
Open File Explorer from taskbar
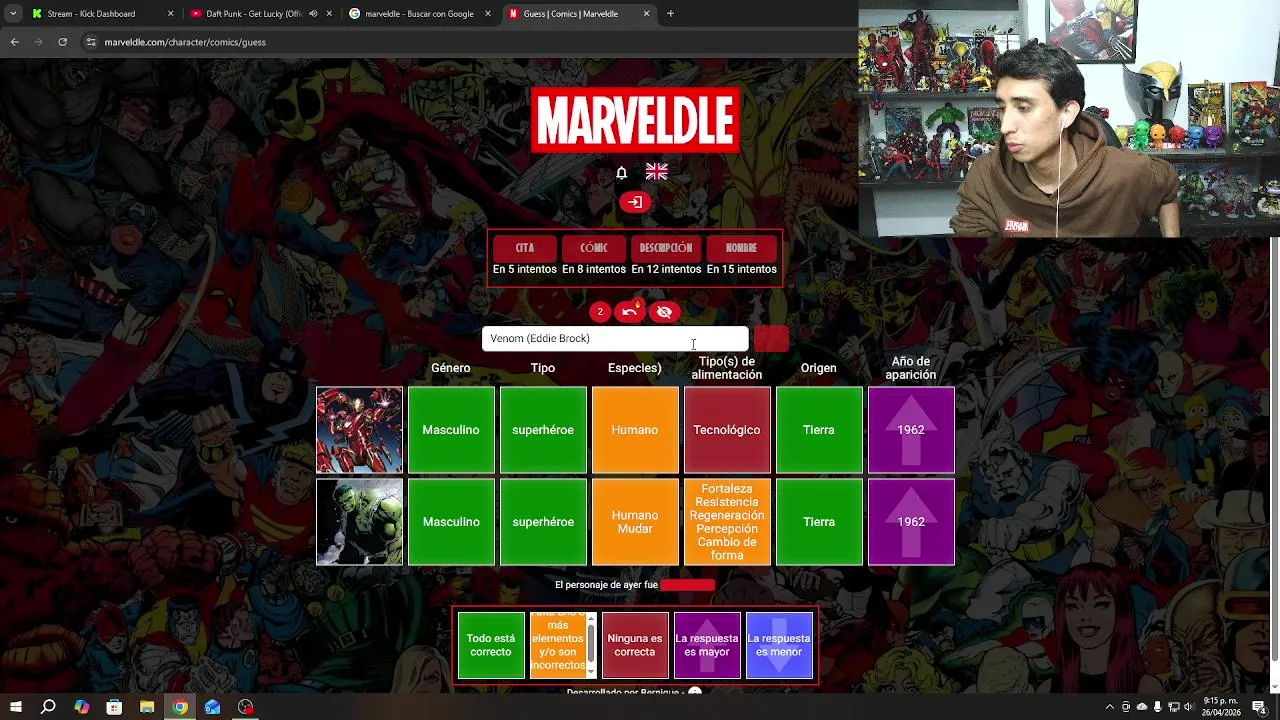click(x=147, y=707)
